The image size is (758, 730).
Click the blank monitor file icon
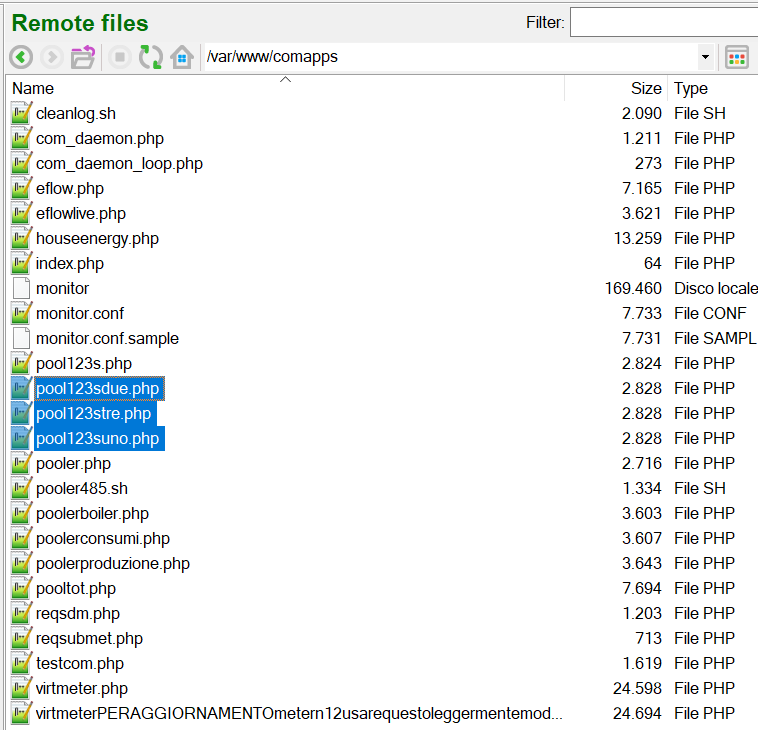point(21,288)
